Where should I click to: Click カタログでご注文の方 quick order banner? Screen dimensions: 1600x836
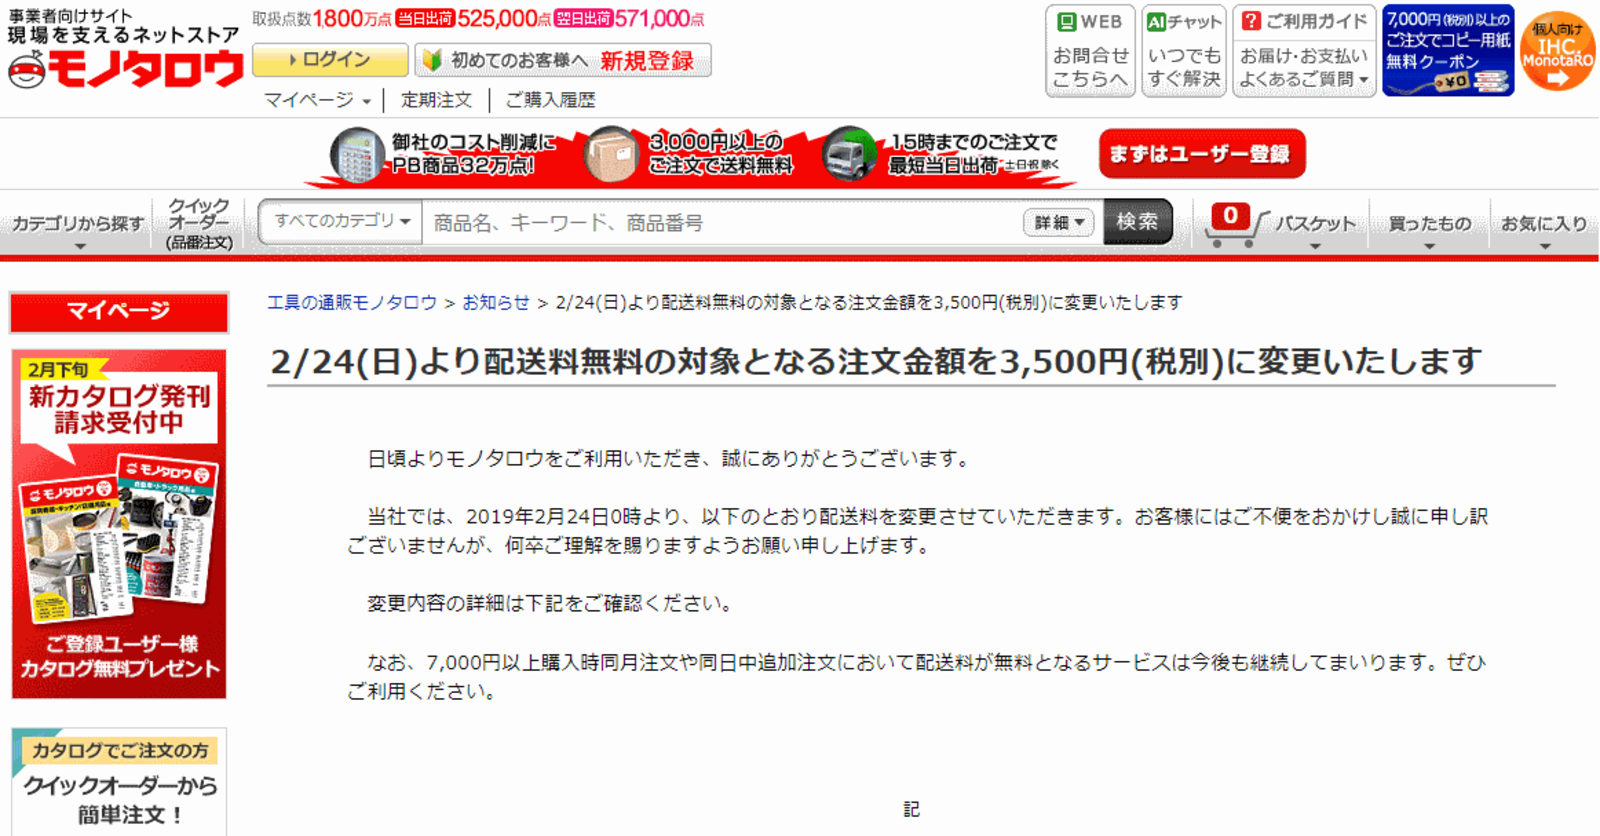pyautogui.click(x=119, y=782)
